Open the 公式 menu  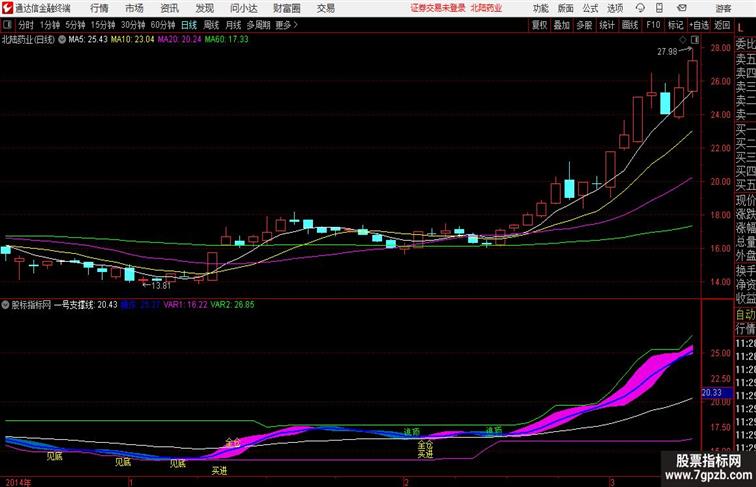pyautogui.click(x=590, y=8)
